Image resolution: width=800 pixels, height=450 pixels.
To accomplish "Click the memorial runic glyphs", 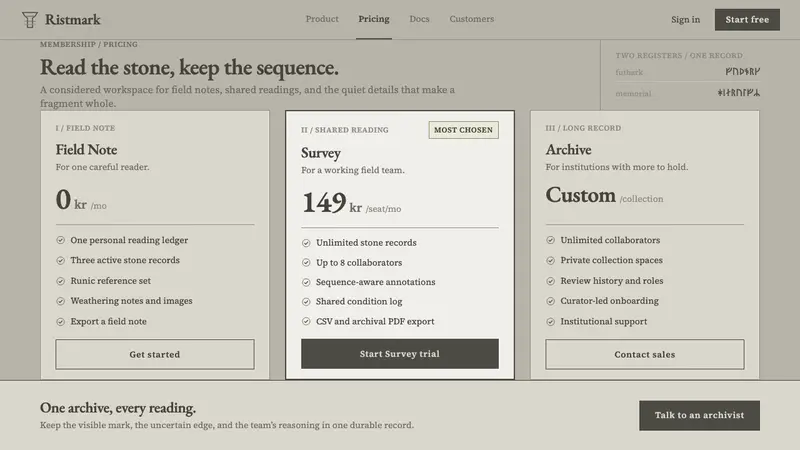I will coord(738,93).
